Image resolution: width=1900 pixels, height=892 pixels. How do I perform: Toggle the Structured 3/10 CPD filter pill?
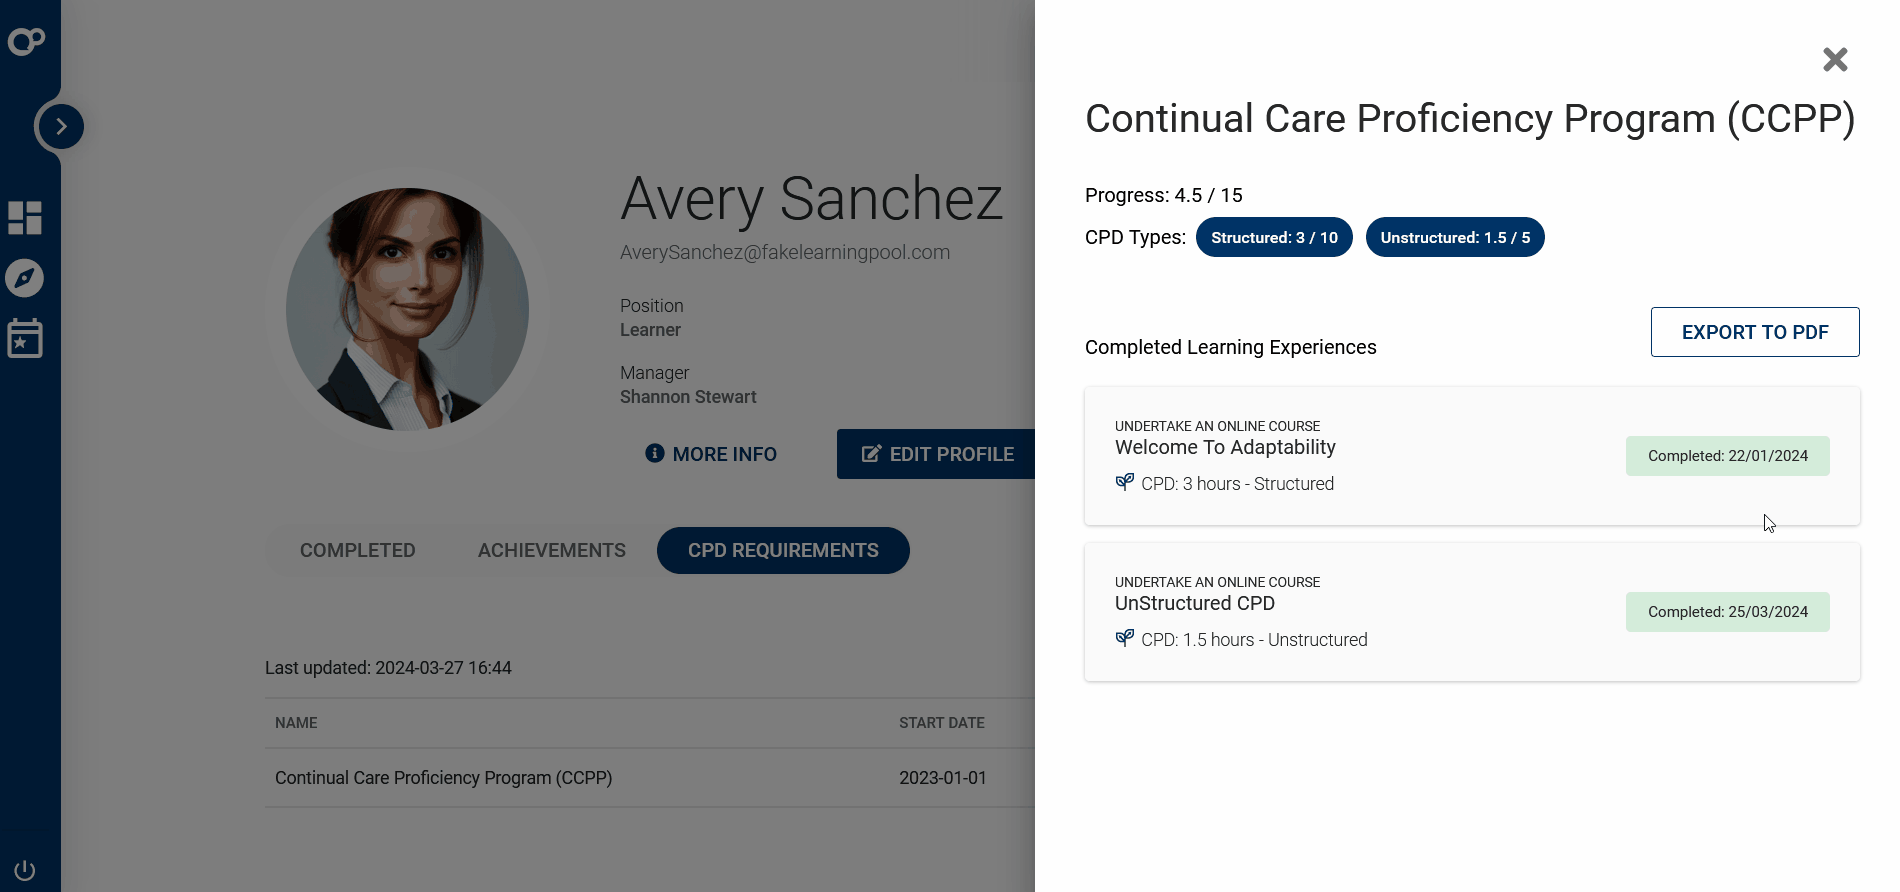(x=1274, y=237)
